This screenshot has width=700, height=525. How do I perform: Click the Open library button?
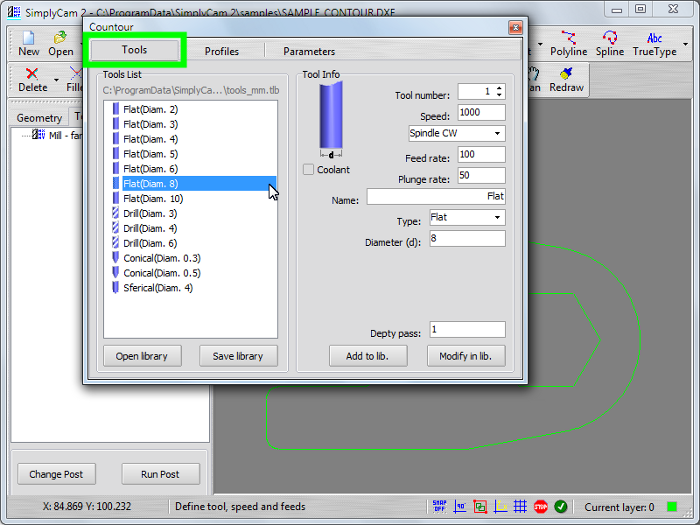click(x=141, y=356)
